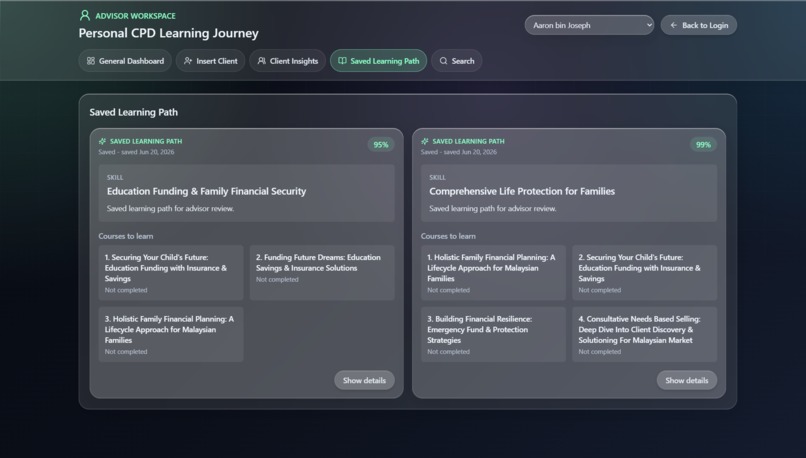This screenshot has height=458, width=806.
Task: Open Funding Future Dreams course card
Action: 322,272
